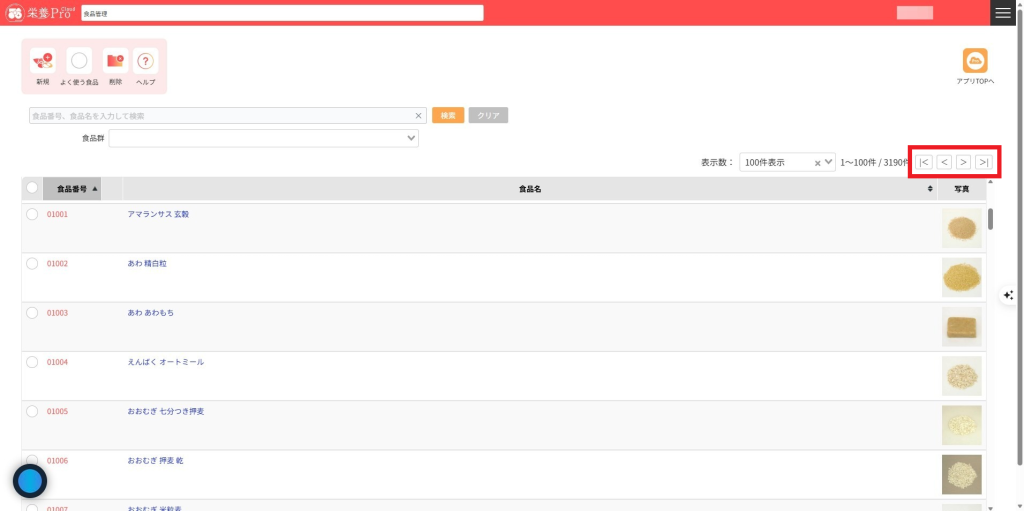Toggle the select-all checkbox in table header

tap(32, 188)
